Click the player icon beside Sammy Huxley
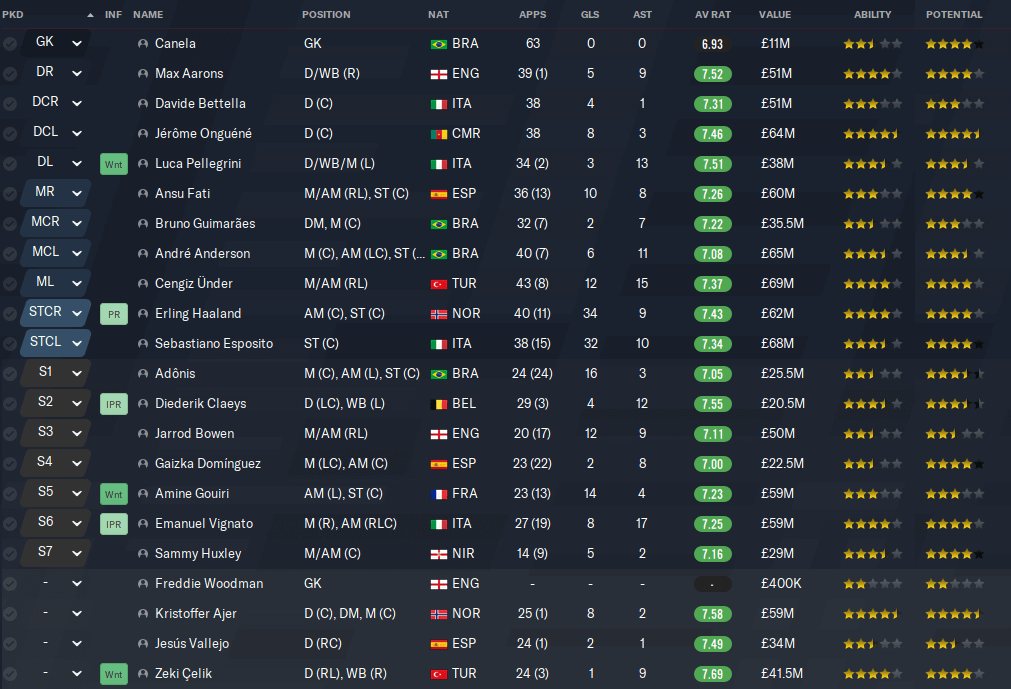The width and height of the screenshot is (1011, 689). pyautogui.click(x=143, y=554)
